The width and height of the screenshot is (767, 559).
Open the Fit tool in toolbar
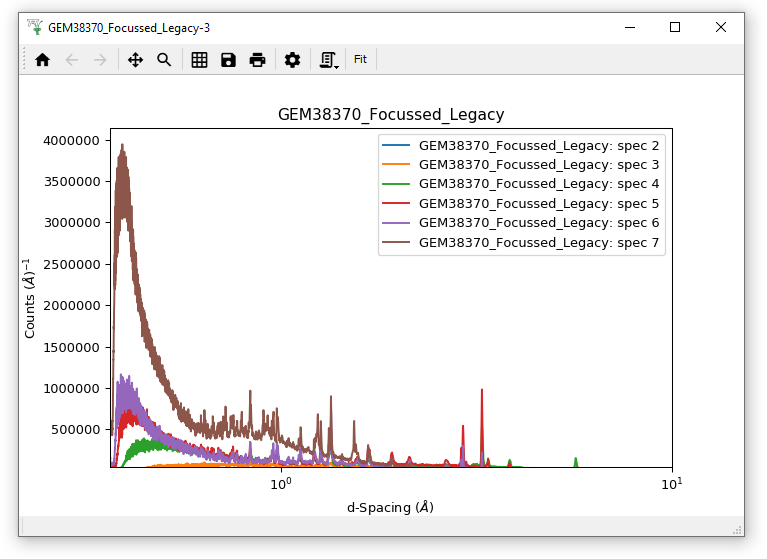[360, 60]
